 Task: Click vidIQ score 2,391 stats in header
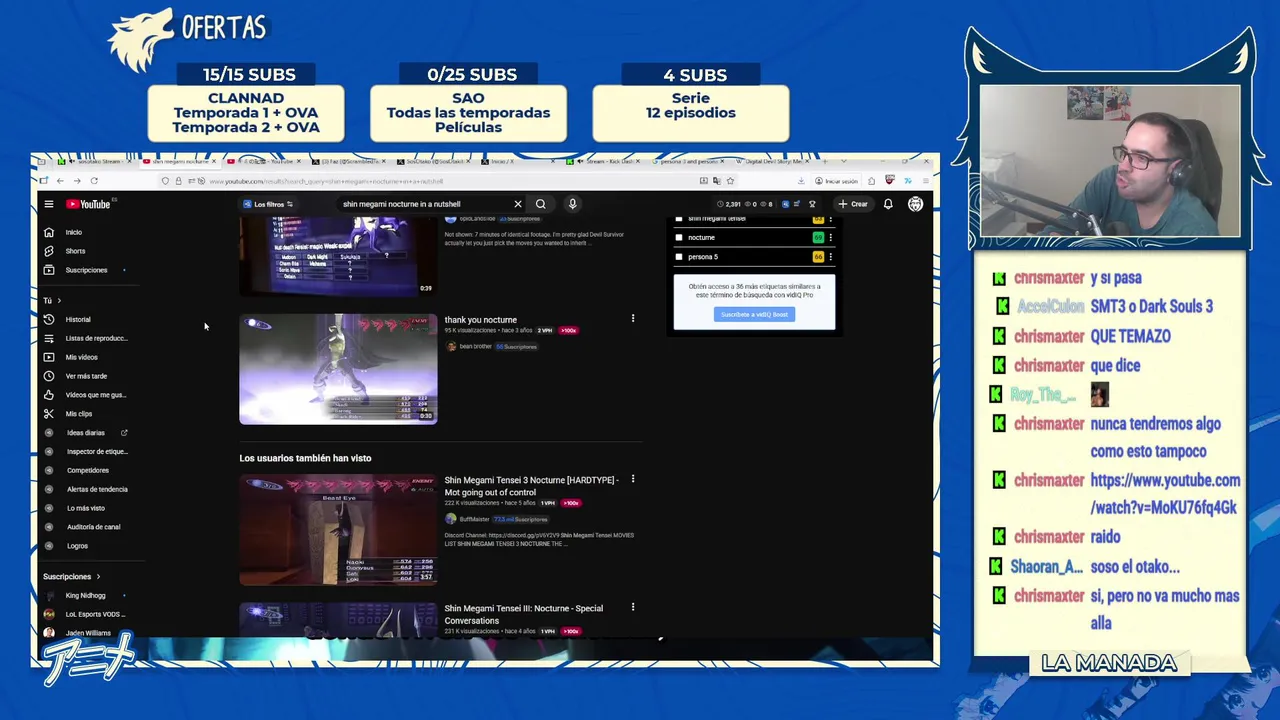click(x=730, y=204)
